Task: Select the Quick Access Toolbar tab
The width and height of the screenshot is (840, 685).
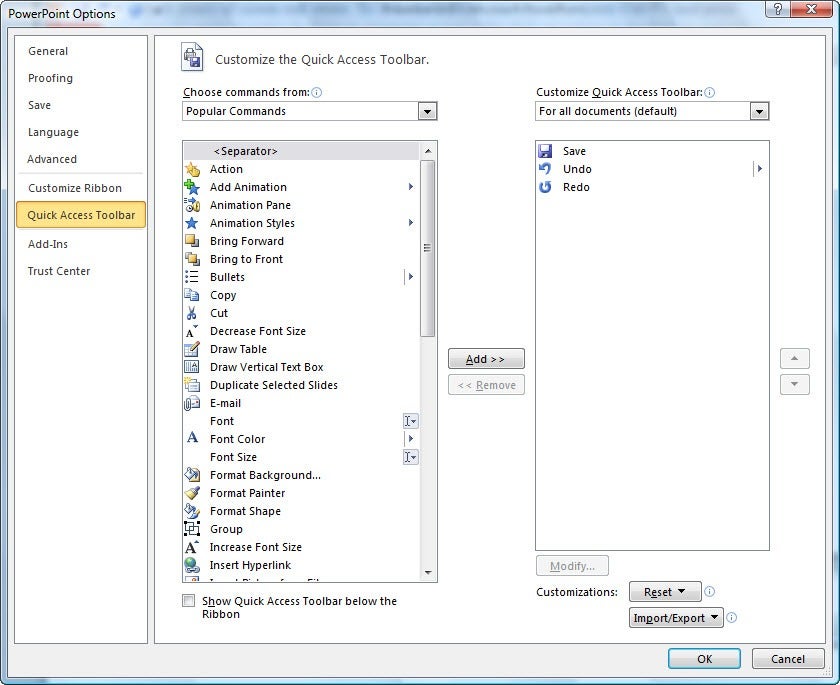Action: (81, 215)
